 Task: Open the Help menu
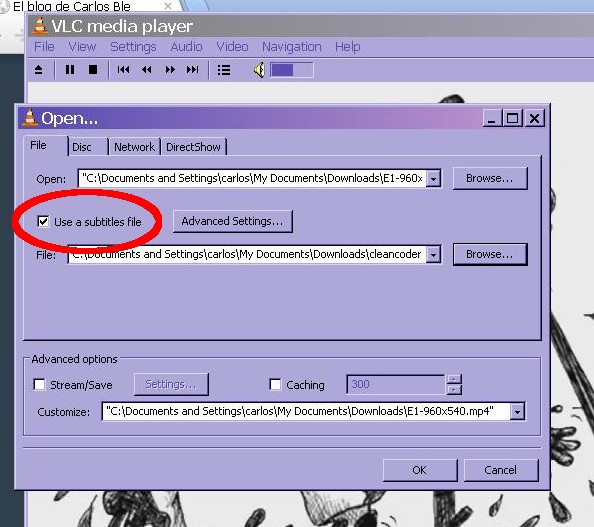(x=348, y=47)
